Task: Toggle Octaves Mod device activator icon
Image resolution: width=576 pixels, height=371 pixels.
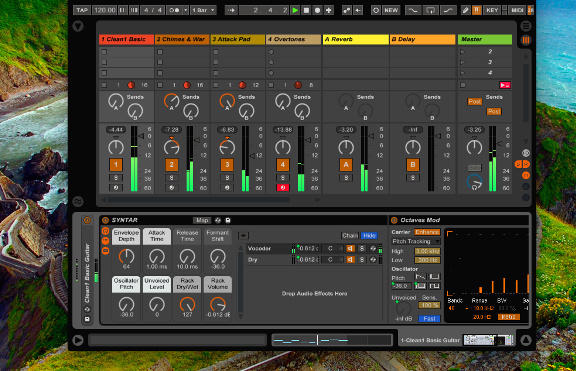Action: tap(394, 220)
